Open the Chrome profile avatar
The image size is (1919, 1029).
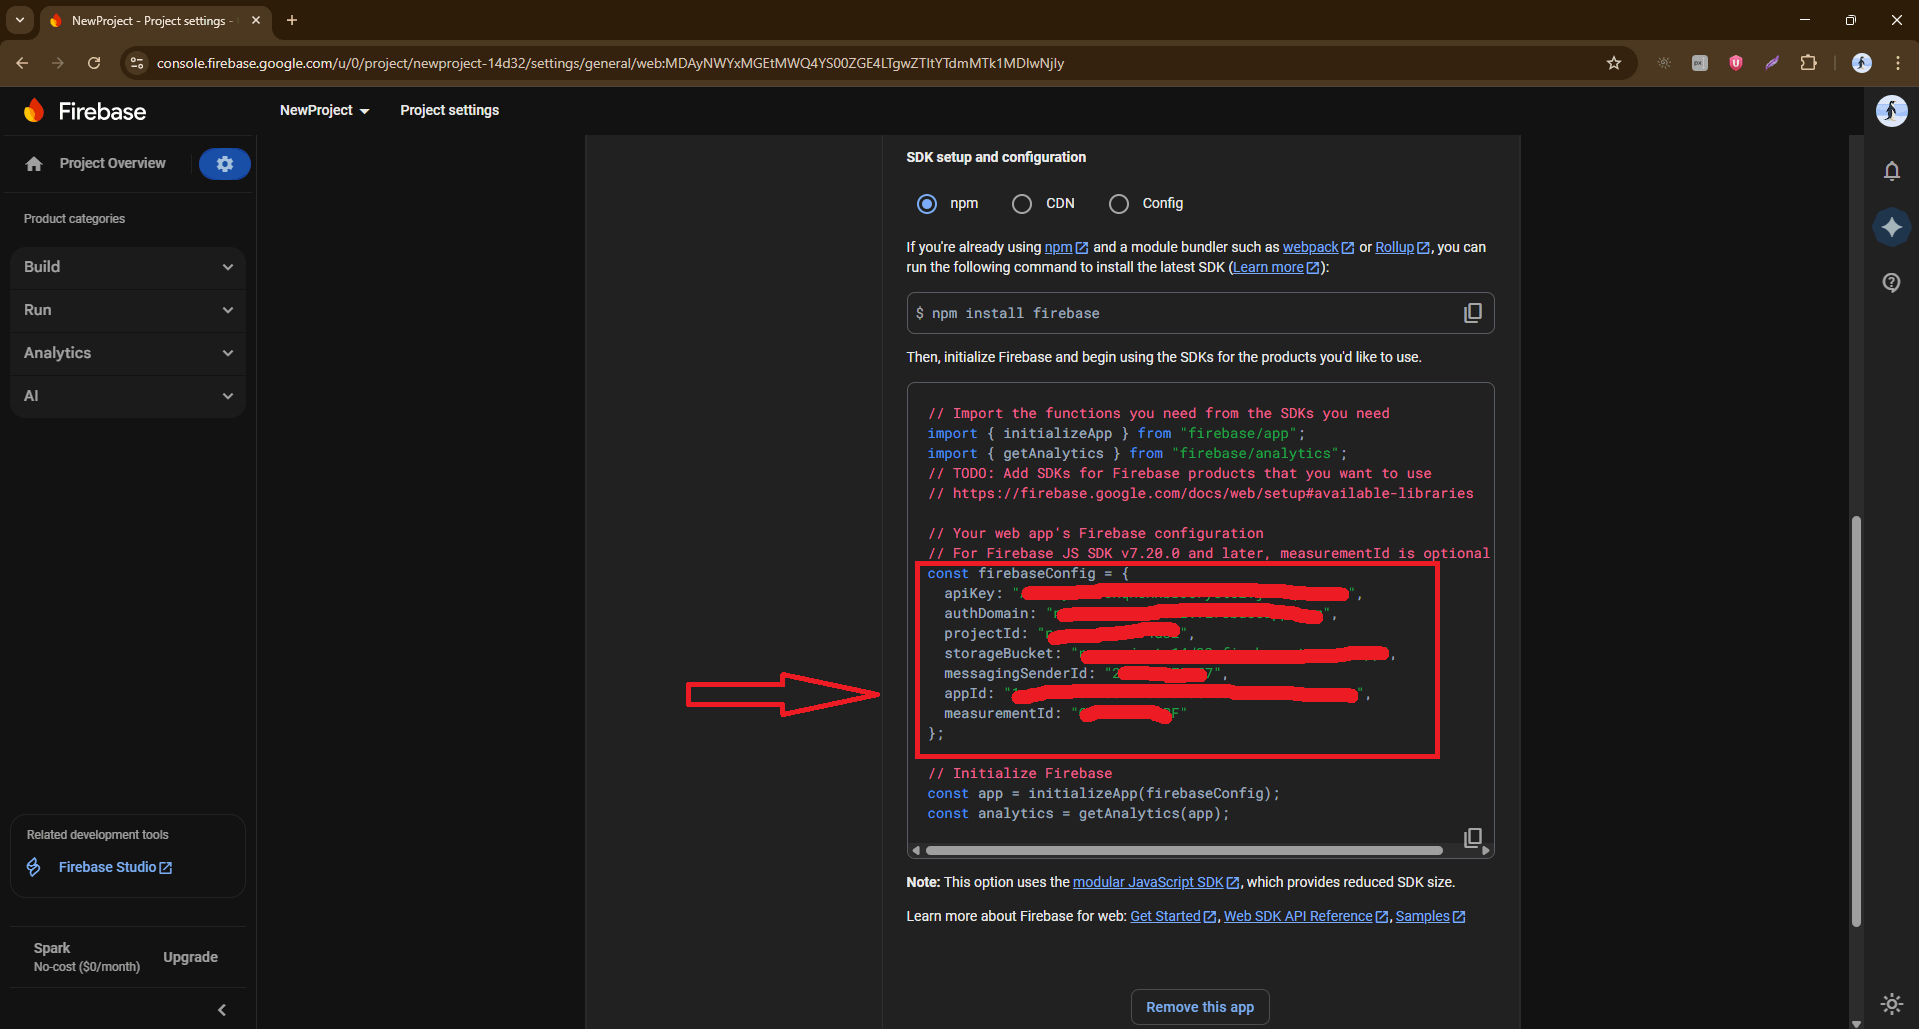click(1861, 63)
